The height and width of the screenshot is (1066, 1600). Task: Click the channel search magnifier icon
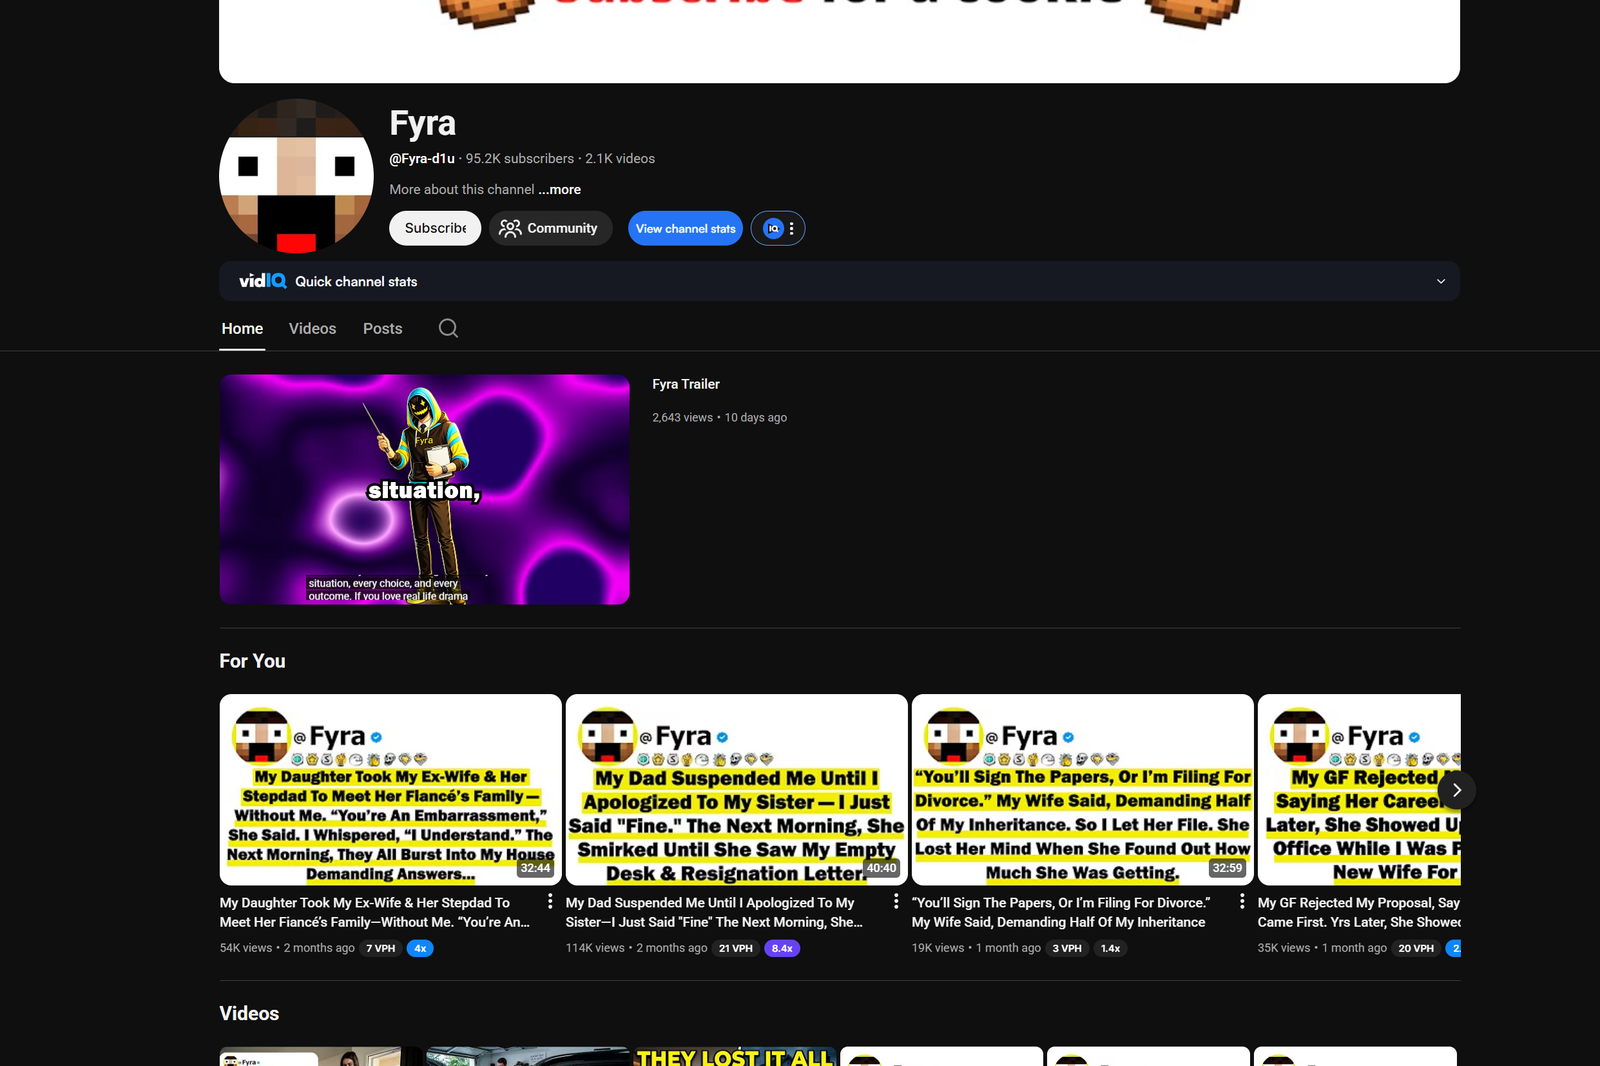pyautogui.click(x=448, y=328)
